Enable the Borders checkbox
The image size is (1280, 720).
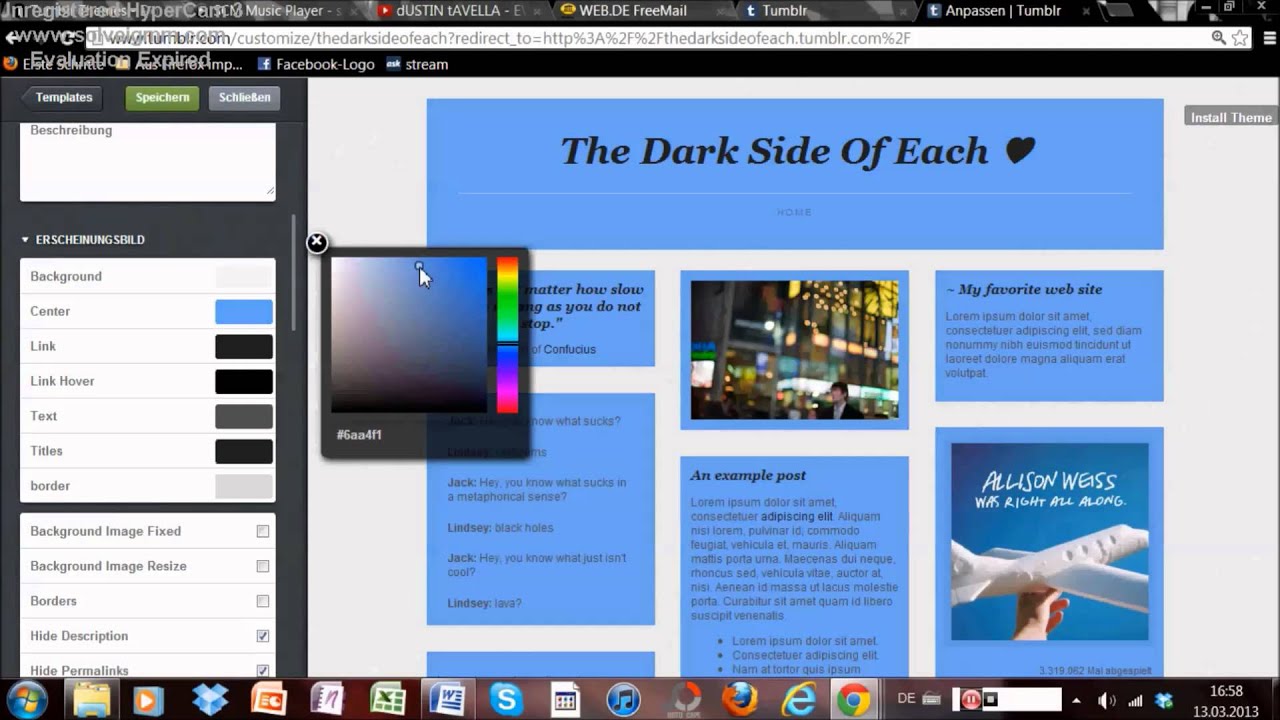click(x=262, y=601)
